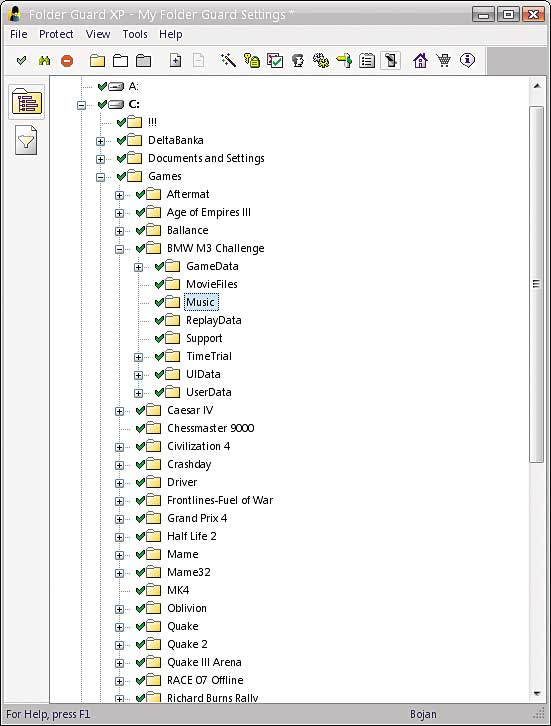551x726 pixels.
Task: Select the Crashday folder label
Action: [x=189, y=464]
